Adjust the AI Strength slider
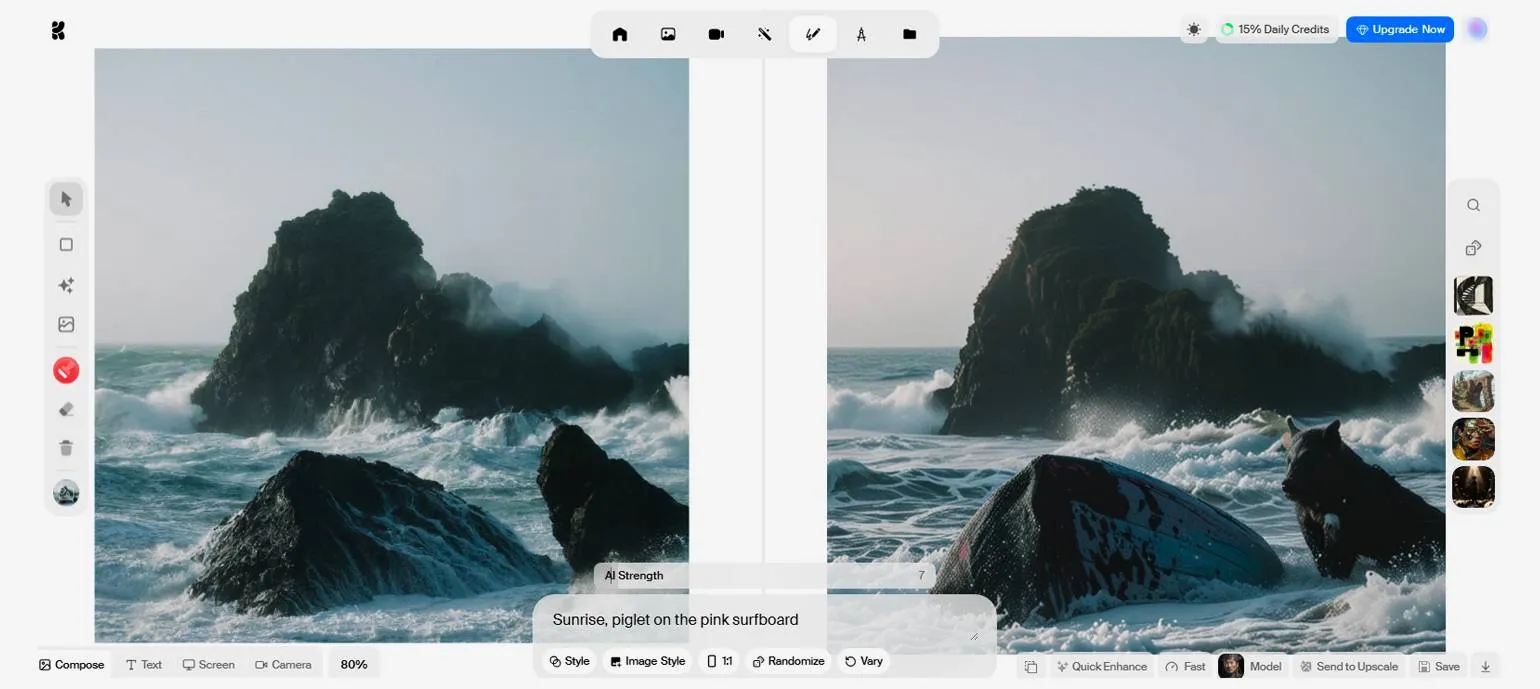Image resolution: width=1540 pixels, height=689 pixels. click(x=765, y=576)
